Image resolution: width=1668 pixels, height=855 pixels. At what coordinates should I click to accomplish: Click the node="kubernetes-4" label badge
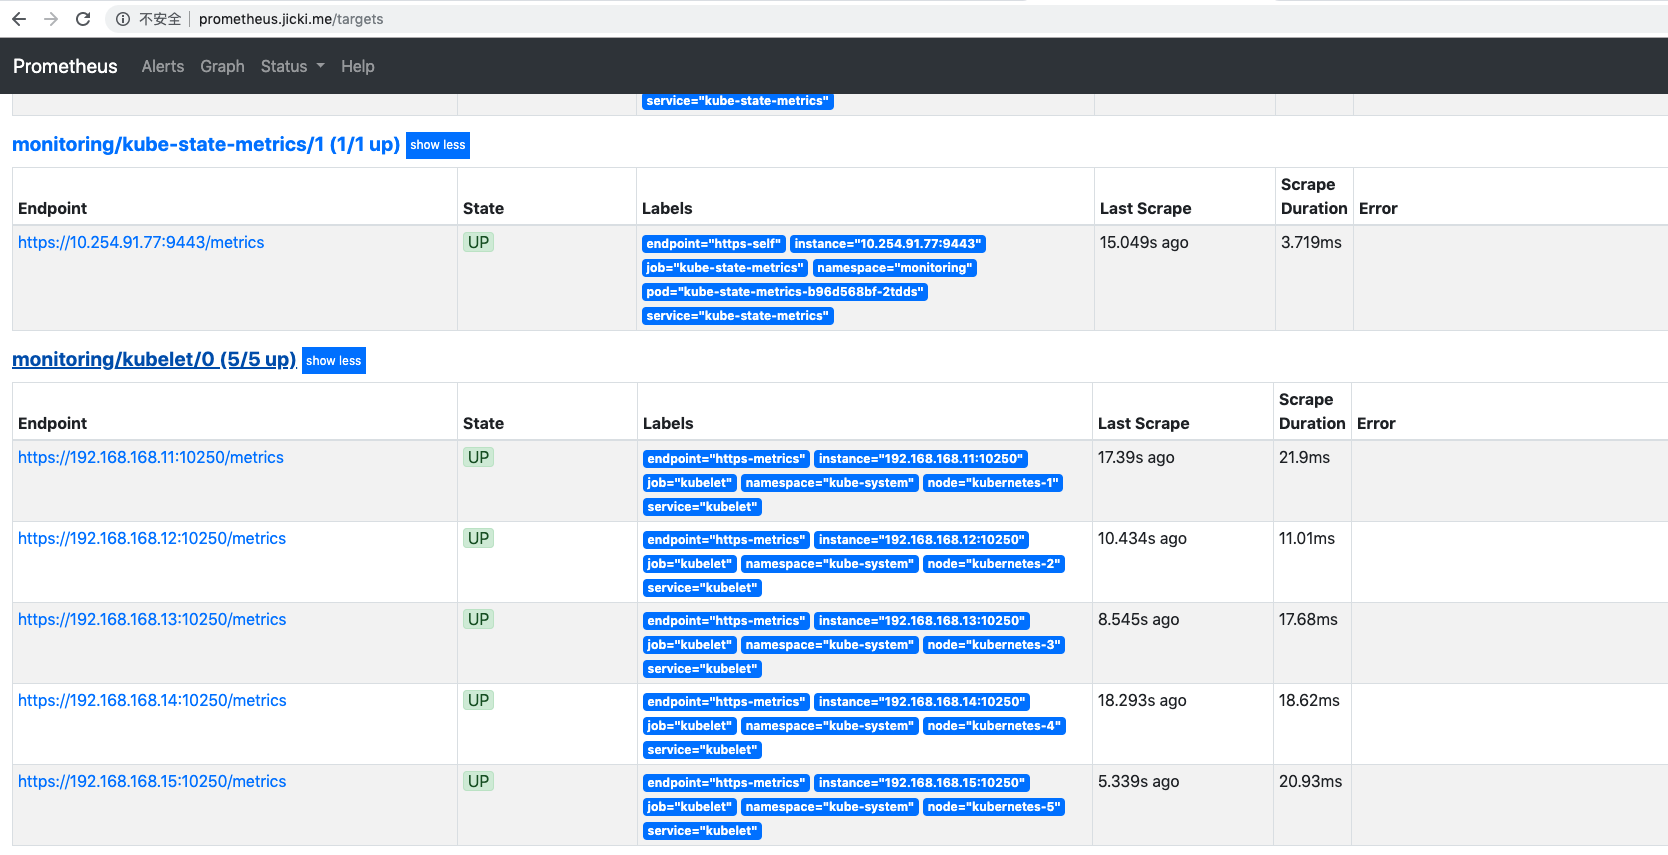click(993, 726)
